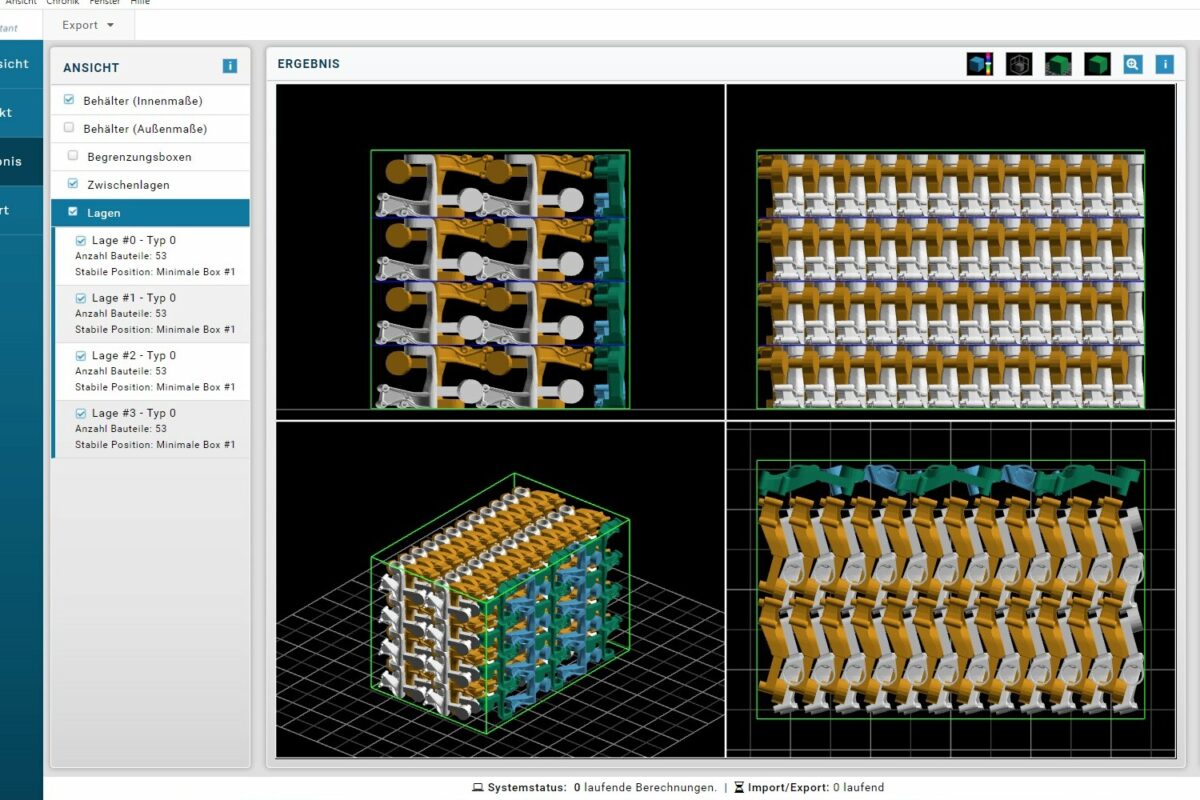Open the Export dropdown menu
The width and height of the screenshot is (1200, 800).
click(78, 25)
